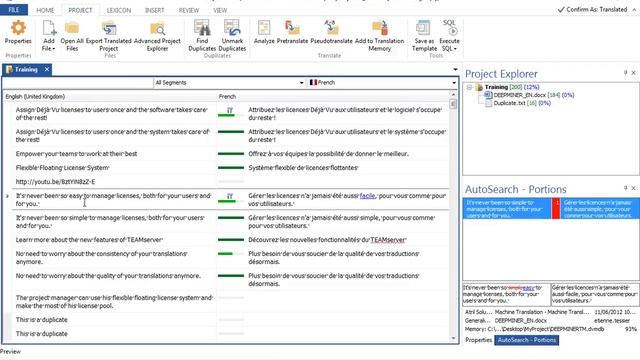
Task: Save as Template icon
Action: tap(424, 28)
